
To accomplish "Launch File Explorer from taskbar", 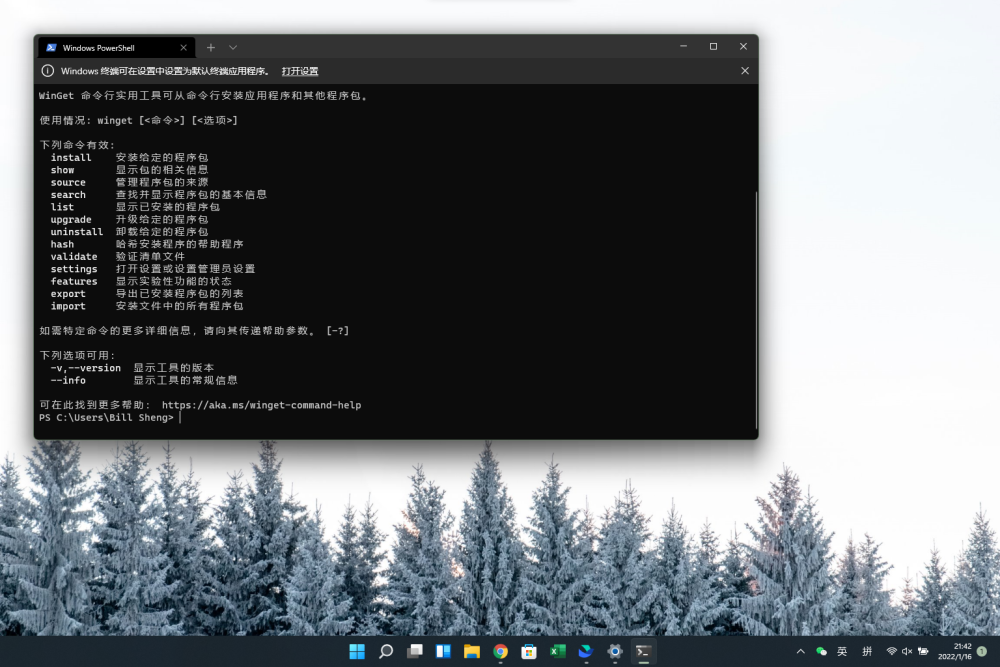I will (472, 652).
